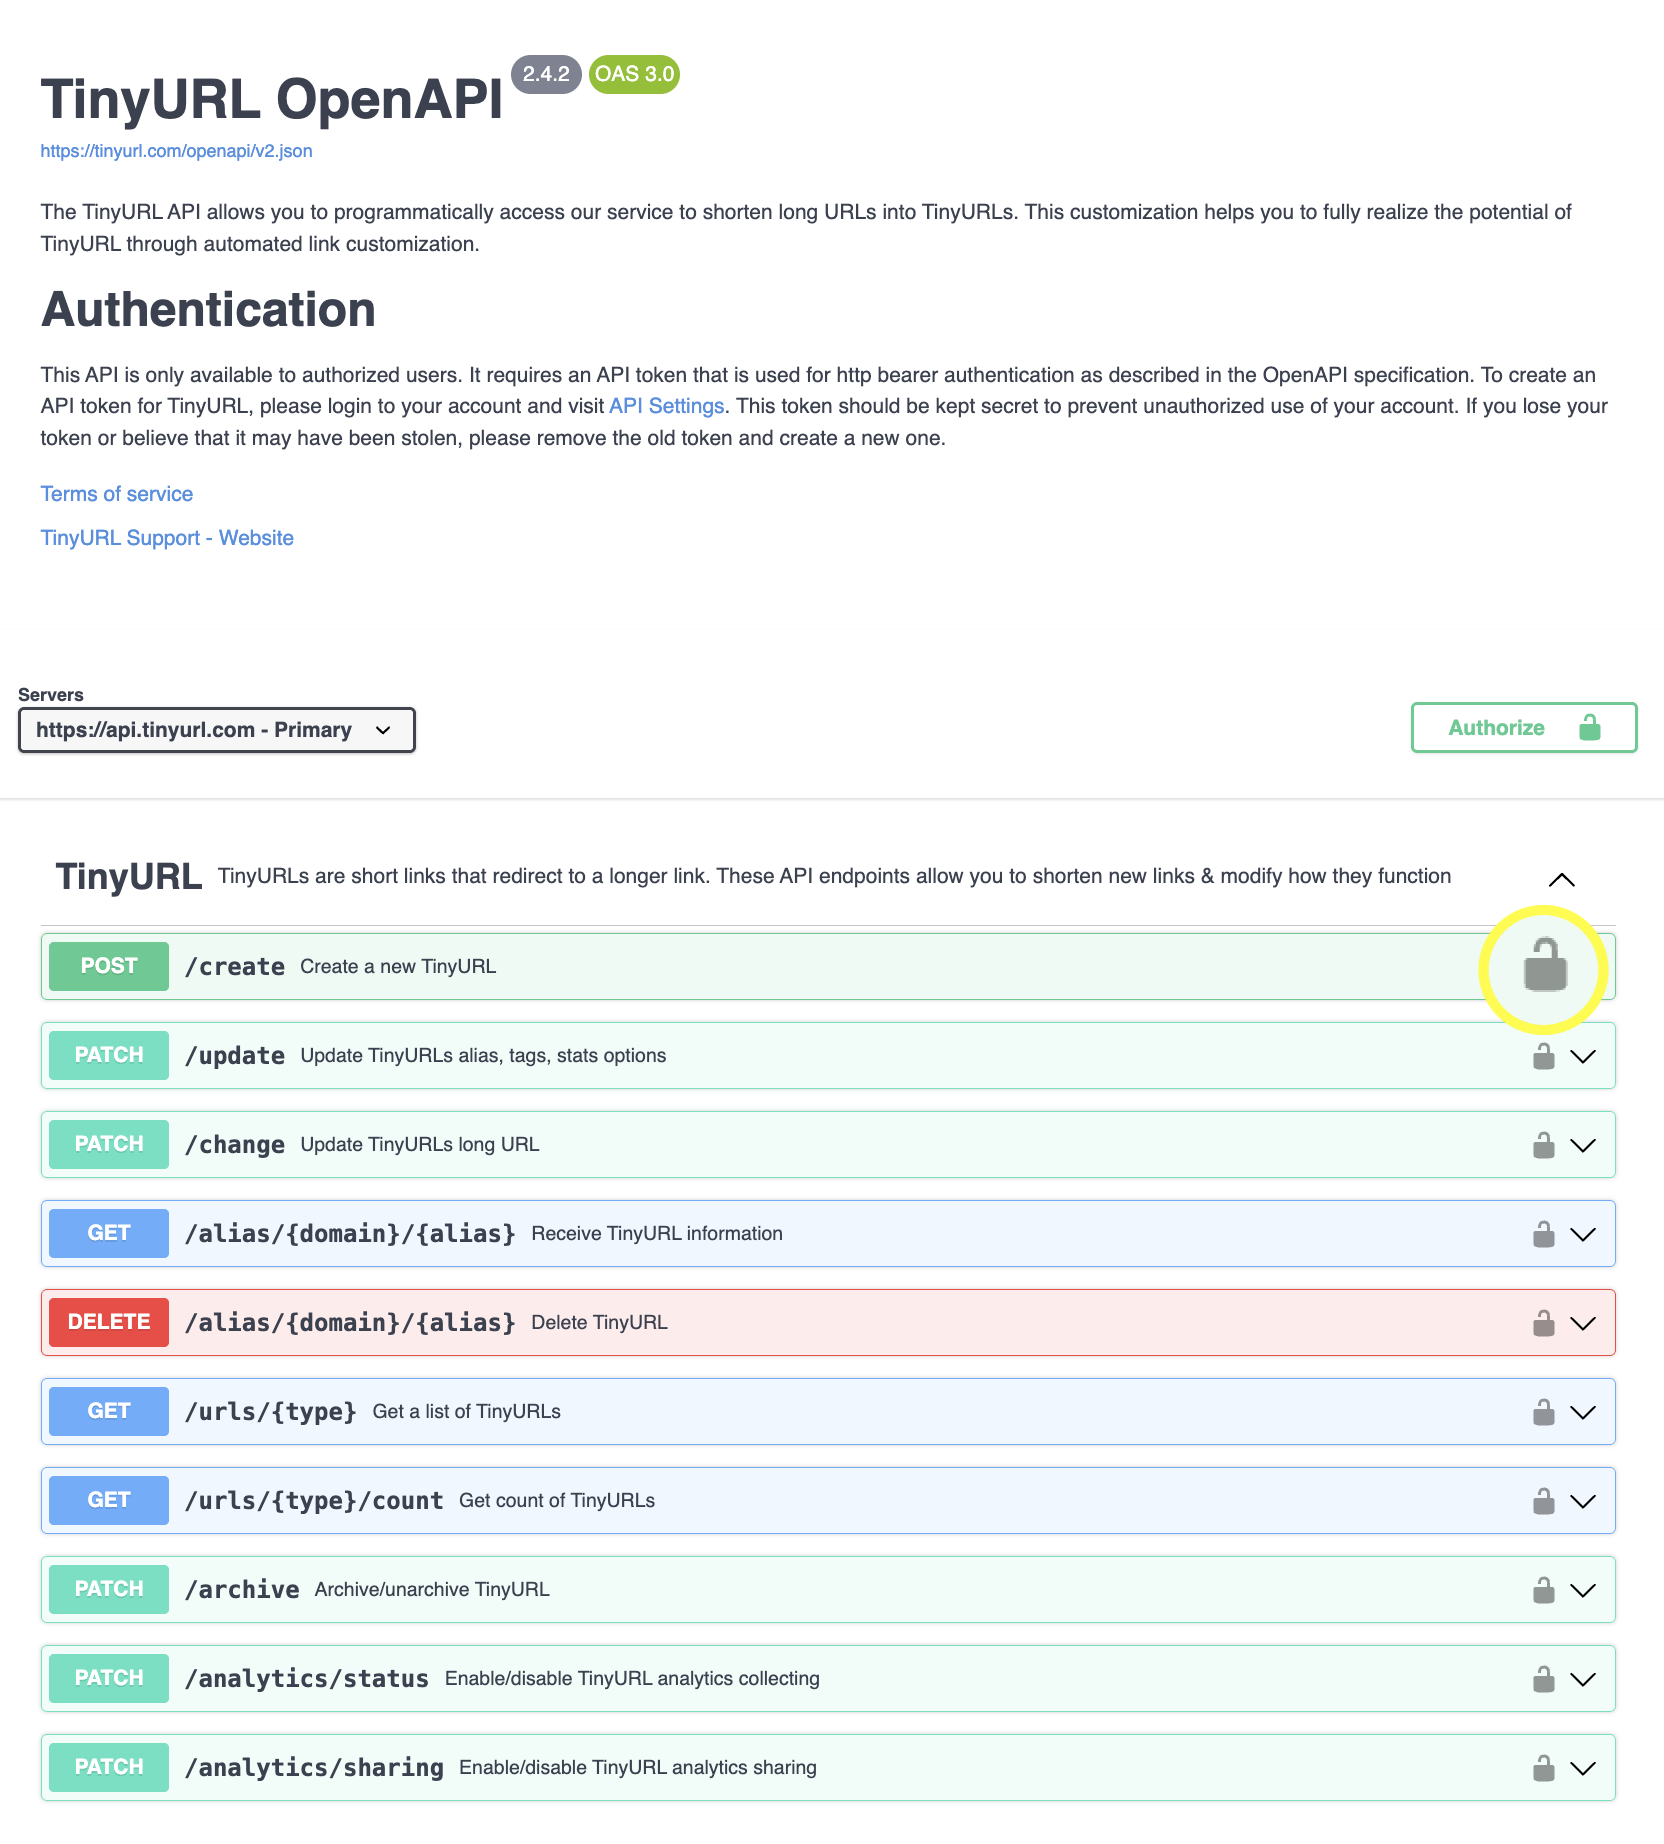
Task: Click the POST method badge for /create
Action: tap(109, 966)
